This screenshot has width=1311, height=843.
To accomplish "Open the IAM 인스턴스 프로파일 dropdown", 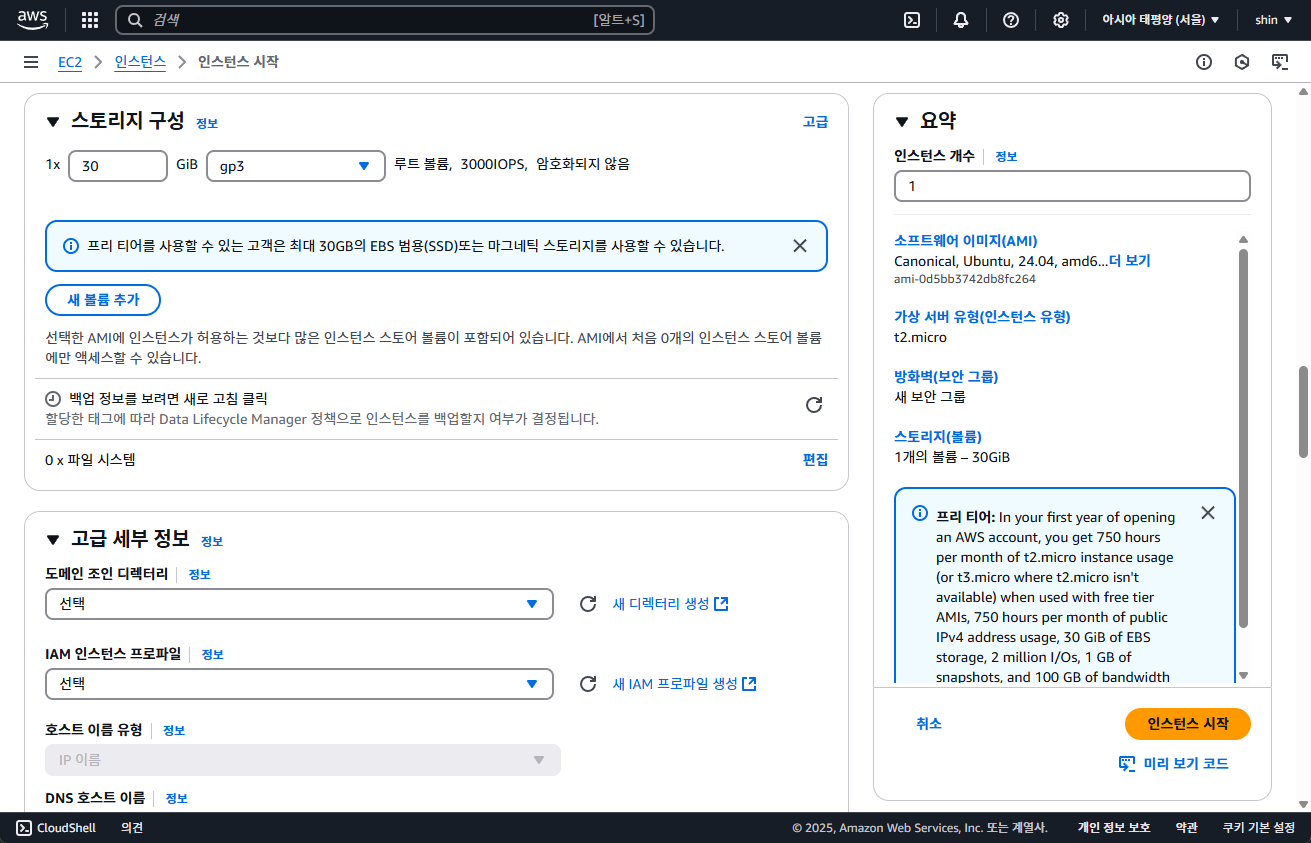I will pos(299,684).
